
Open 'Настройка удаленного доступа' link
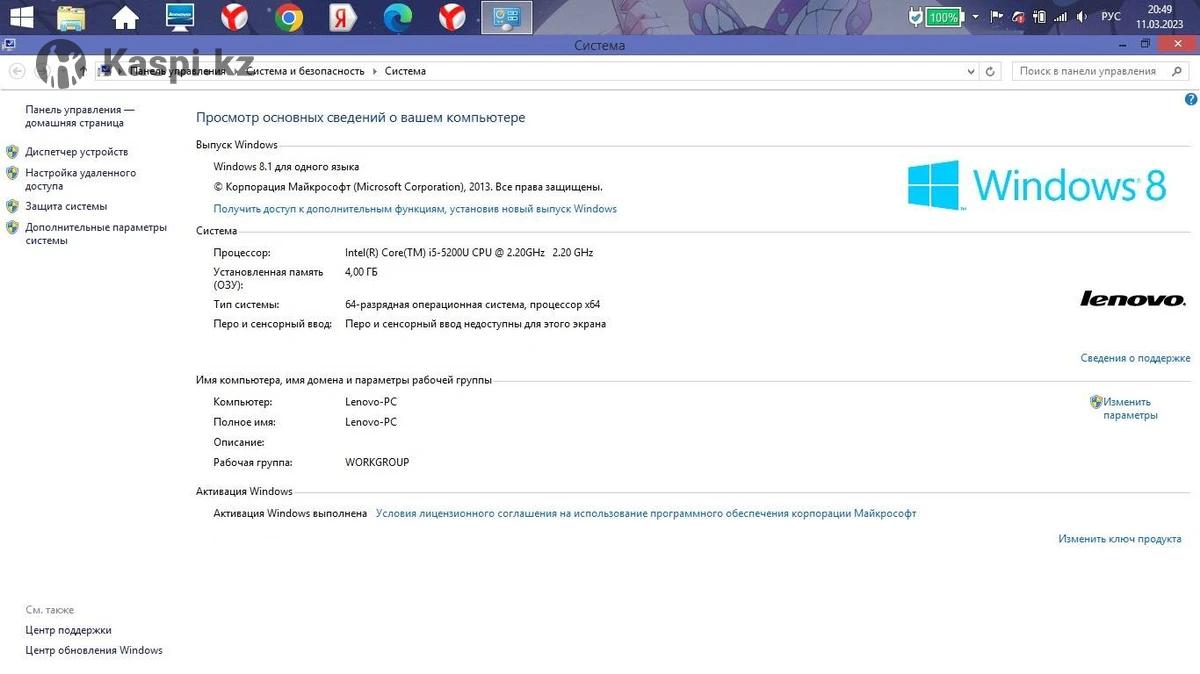(81, 179)
